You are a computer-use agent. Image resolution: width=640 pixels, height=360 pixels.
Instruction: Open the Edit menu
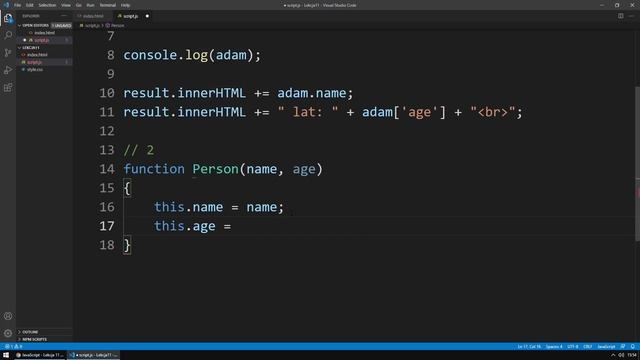click(x=30, y=5)
